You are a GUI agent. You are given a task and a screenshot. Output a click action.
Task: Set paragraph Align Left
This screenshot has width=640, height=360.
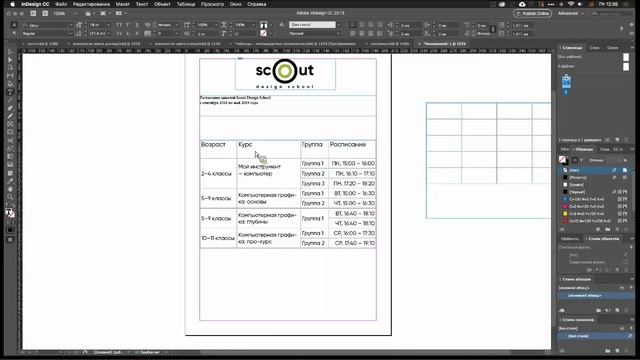coord(353,25)
